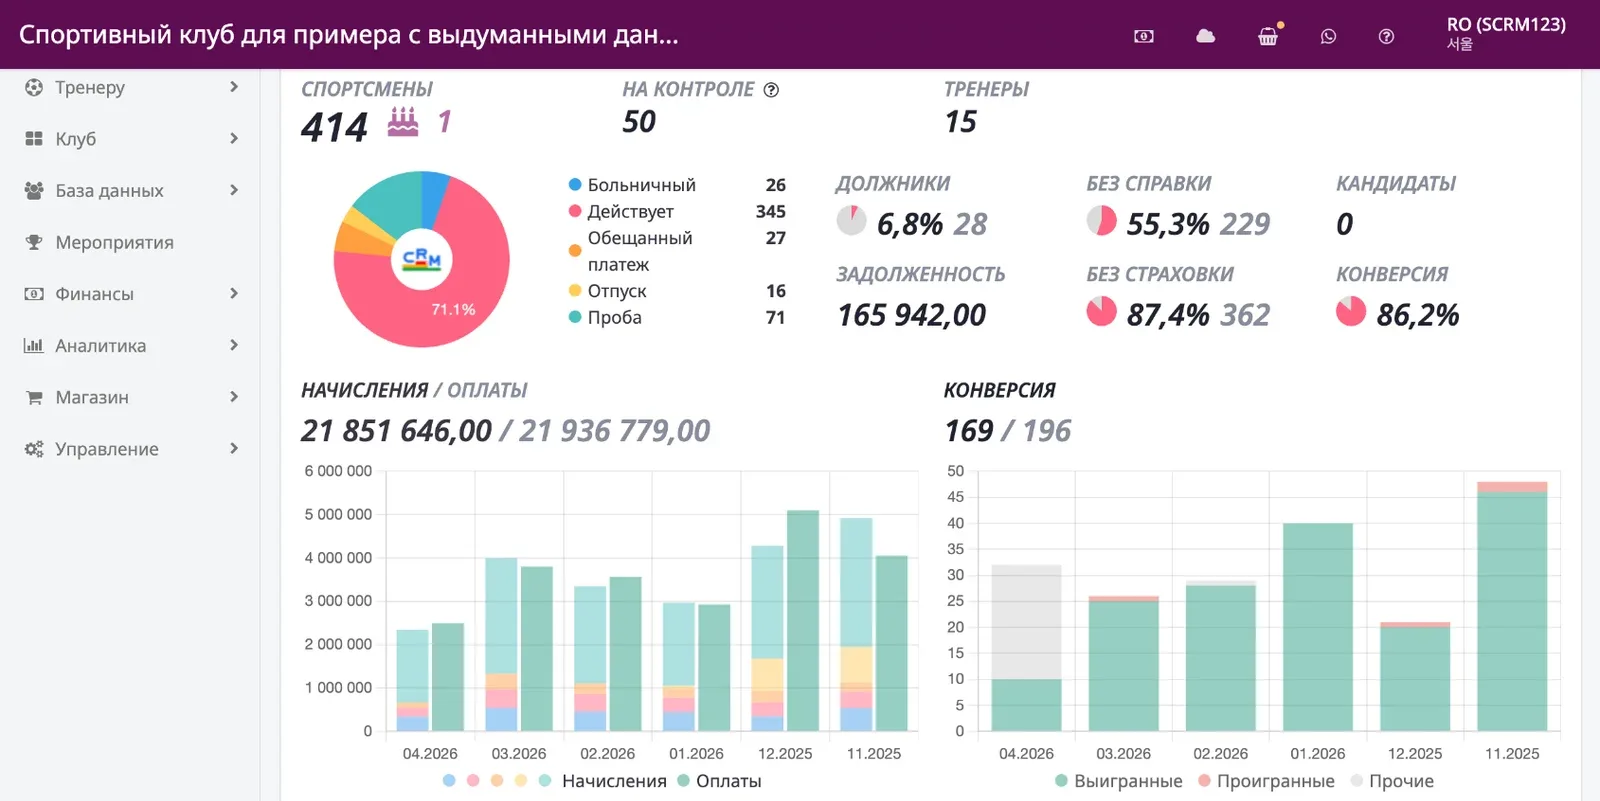Open the RO (SCRM123) account menu

coord(1506,33)
